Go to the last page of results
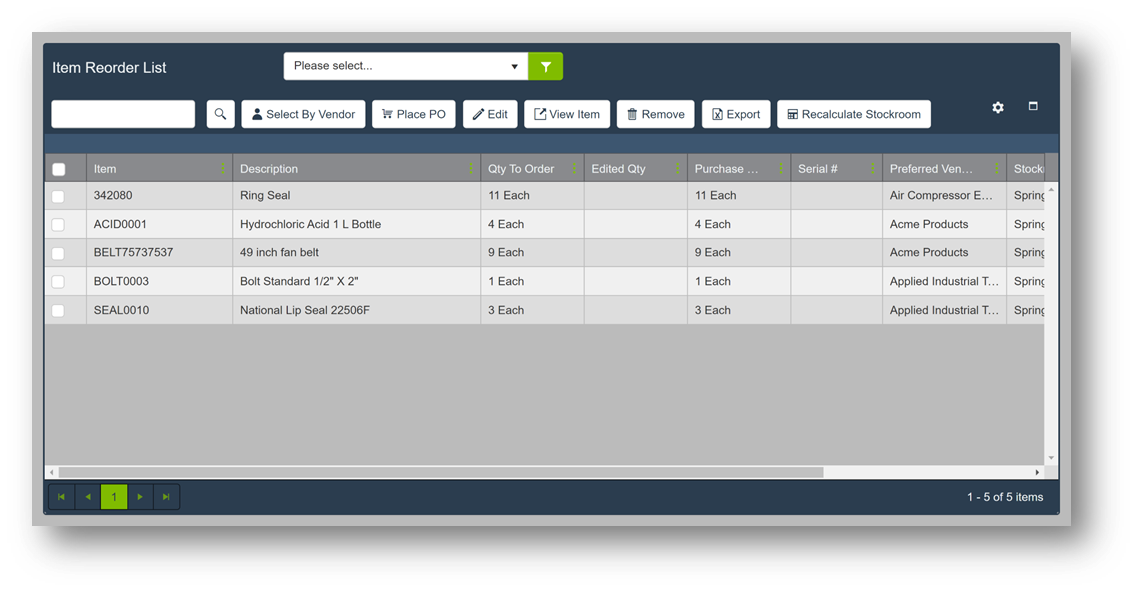1136x591 pixels. pyautogui.click(x=166, y=497)
